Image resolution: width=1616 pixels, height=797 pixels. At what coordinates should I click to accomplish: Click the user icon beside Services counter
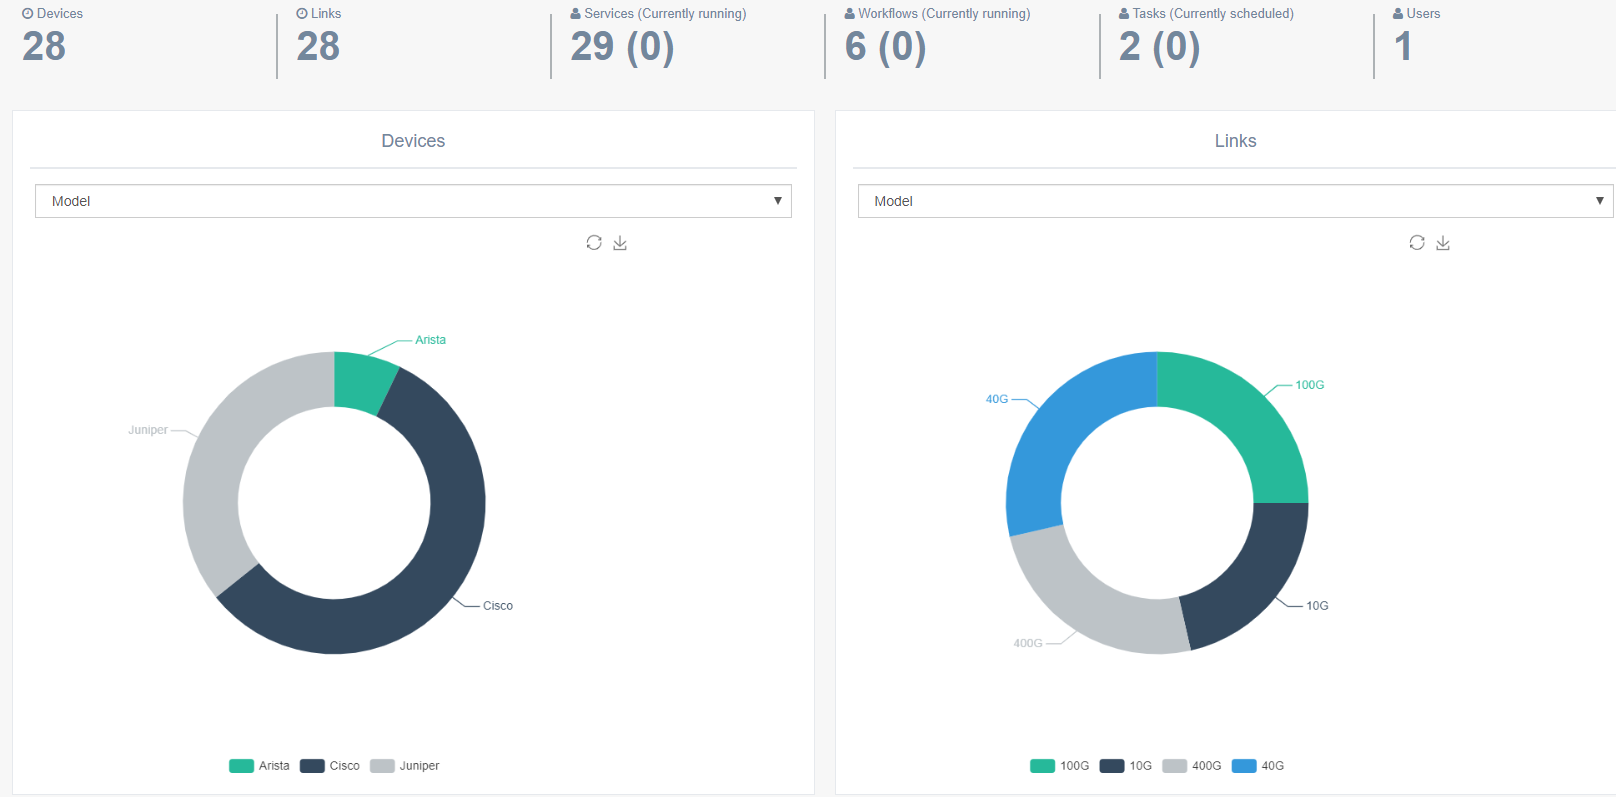click(576, 14)
